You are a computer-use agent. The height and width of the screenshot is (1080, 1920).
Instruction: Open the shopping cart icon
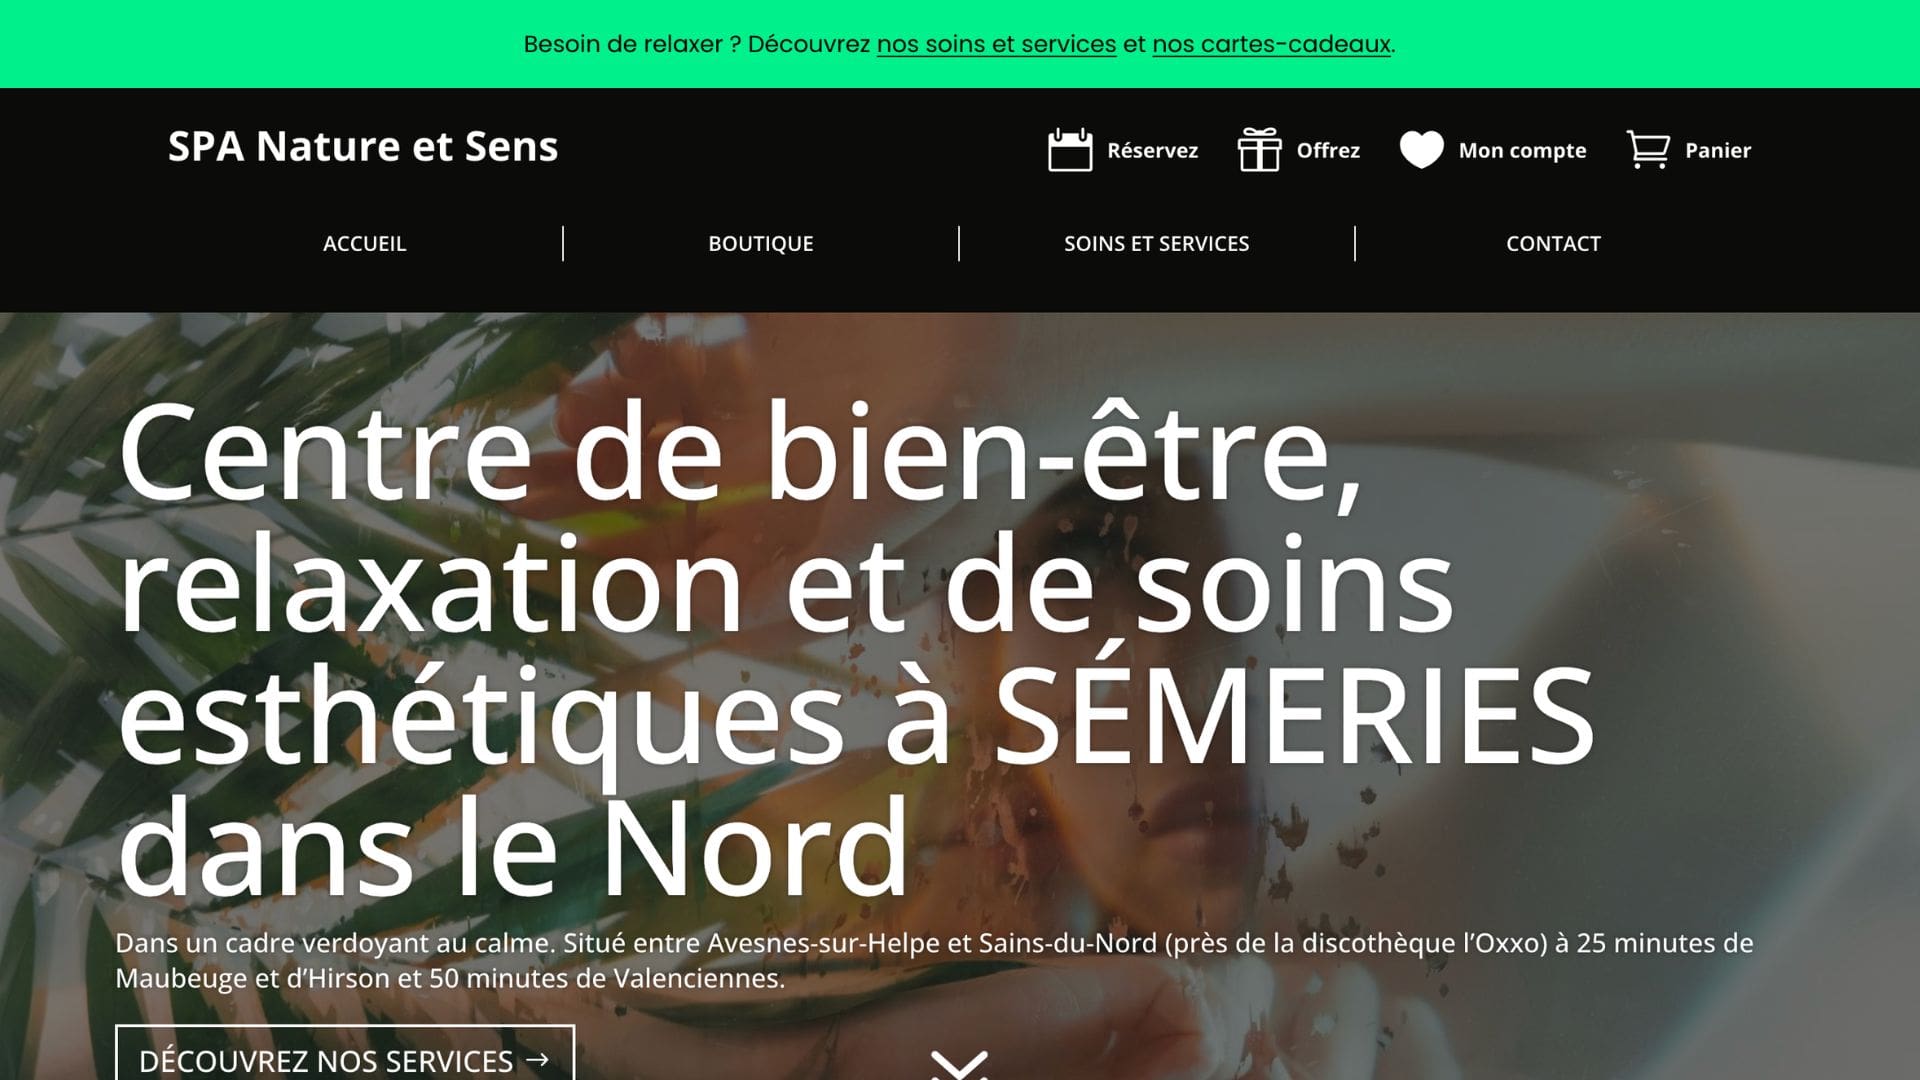1648,150
